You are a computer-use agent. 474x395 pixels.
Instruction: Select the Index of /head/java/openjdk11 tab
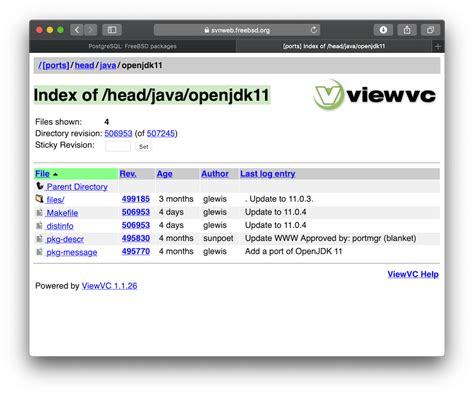point(334,46)
